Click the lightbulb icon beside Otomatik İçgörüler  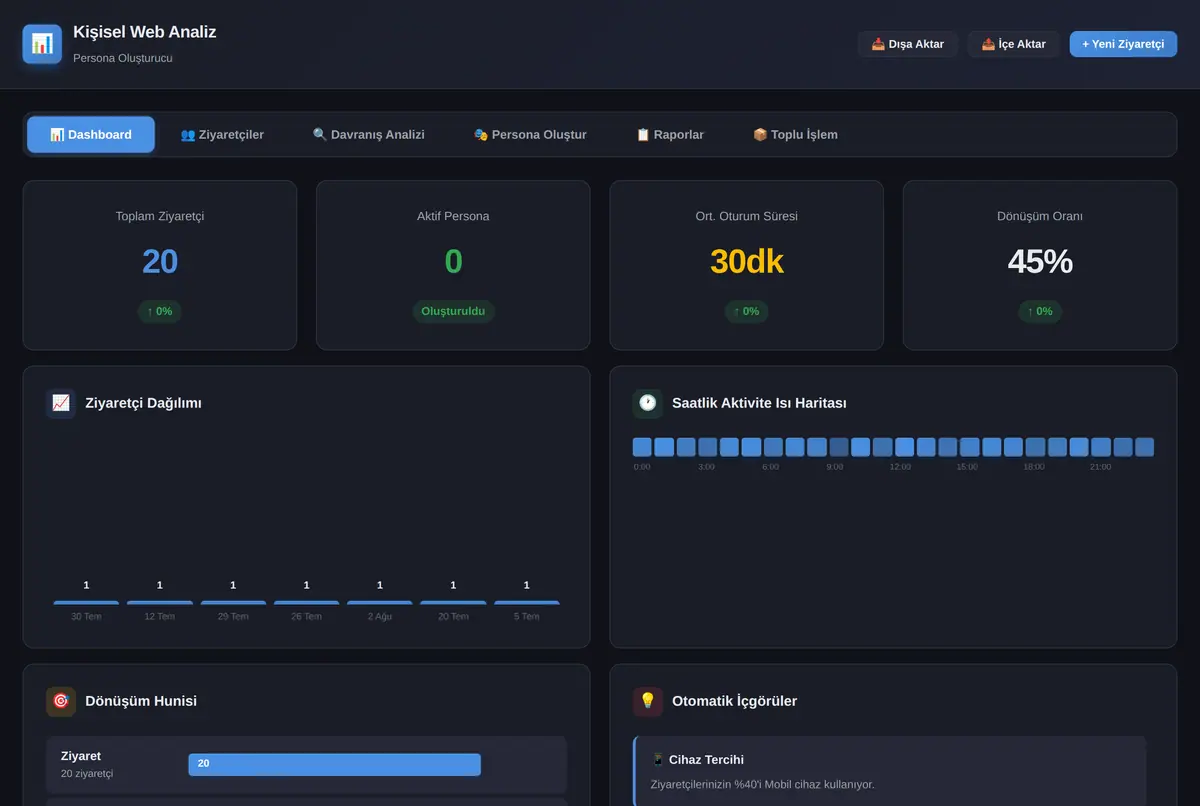(648, 701)
